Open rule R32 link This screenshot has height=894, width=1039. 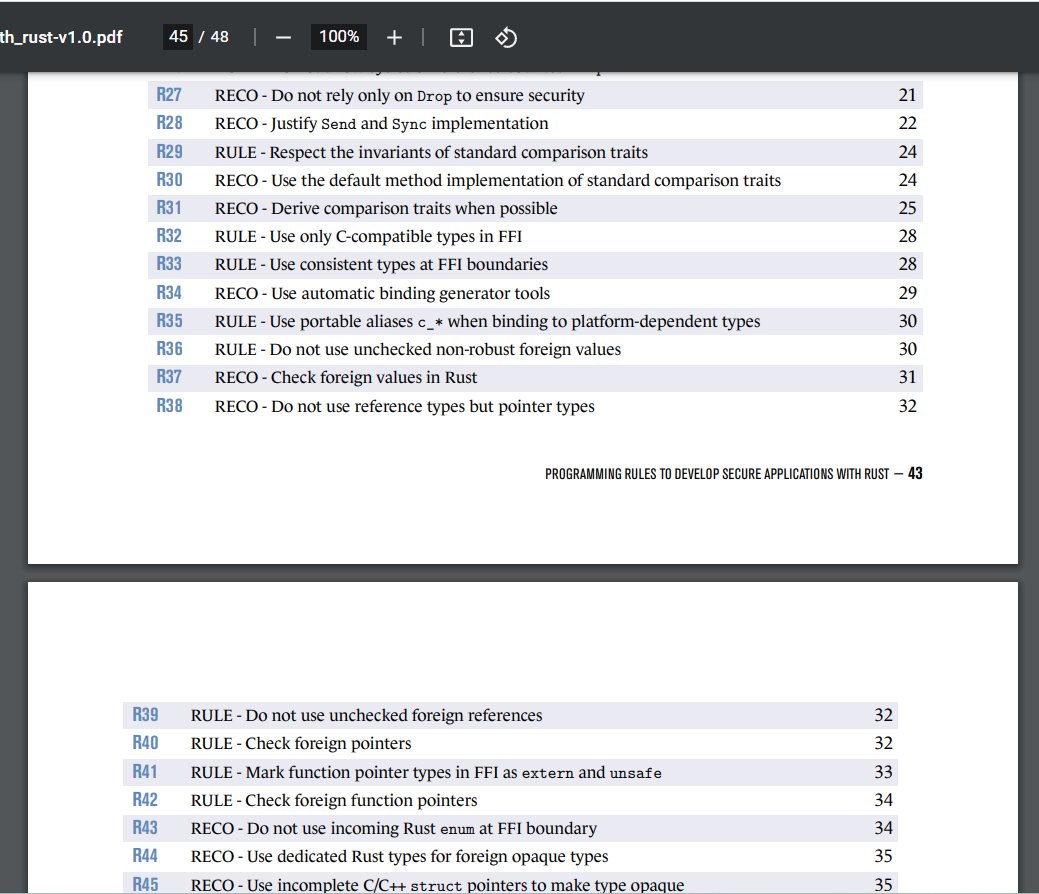(169, 236)
